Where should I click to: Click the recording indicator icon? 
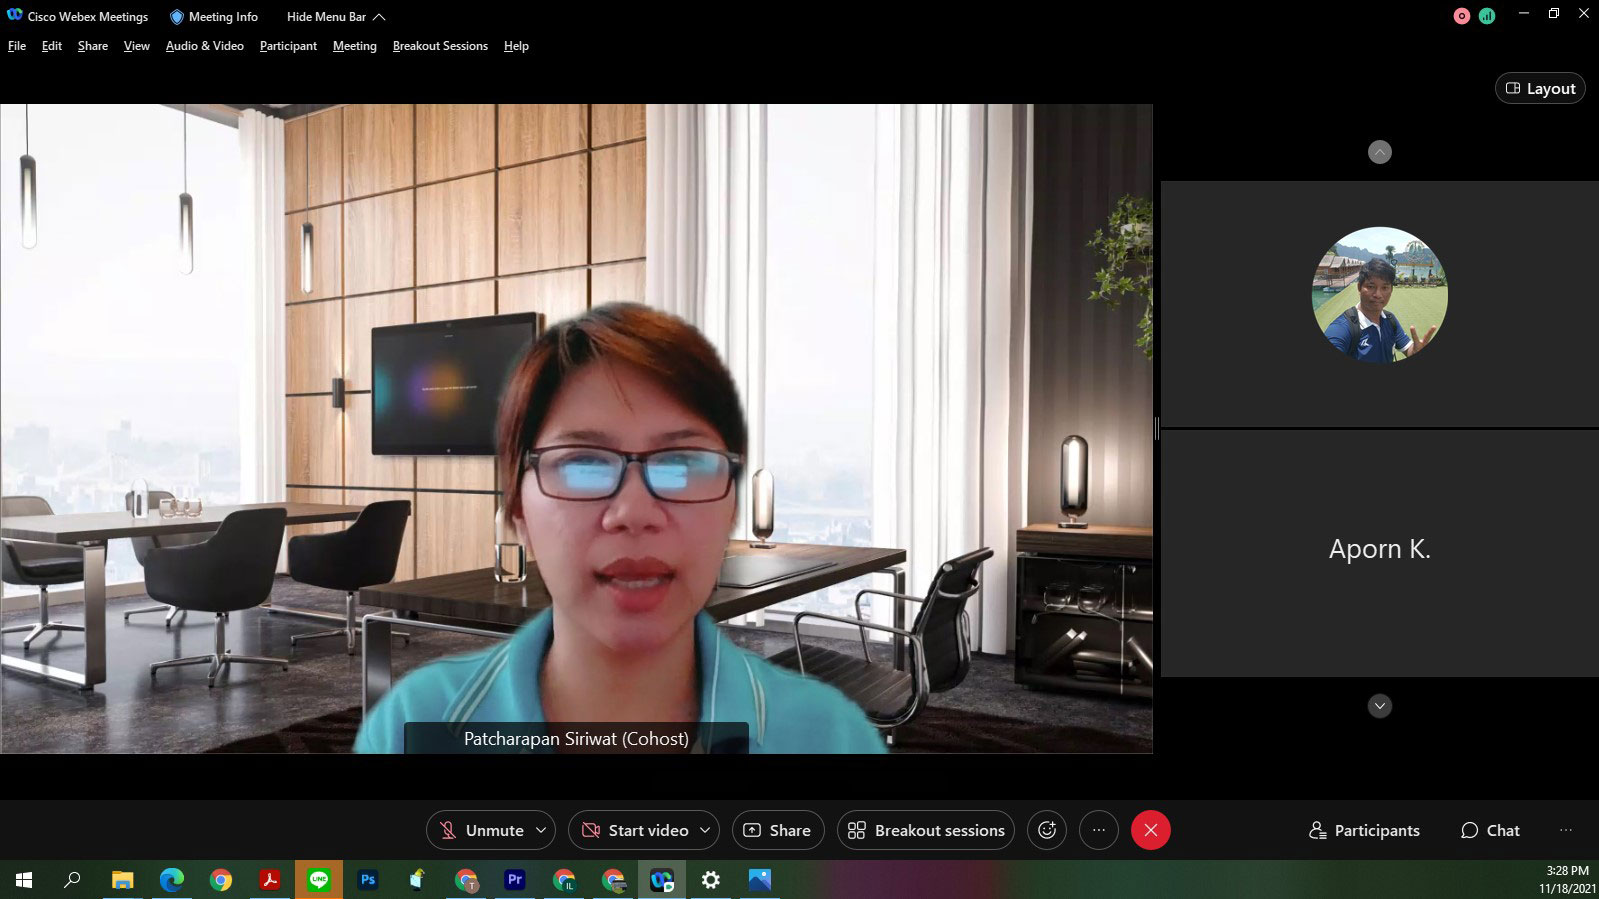1461,16
